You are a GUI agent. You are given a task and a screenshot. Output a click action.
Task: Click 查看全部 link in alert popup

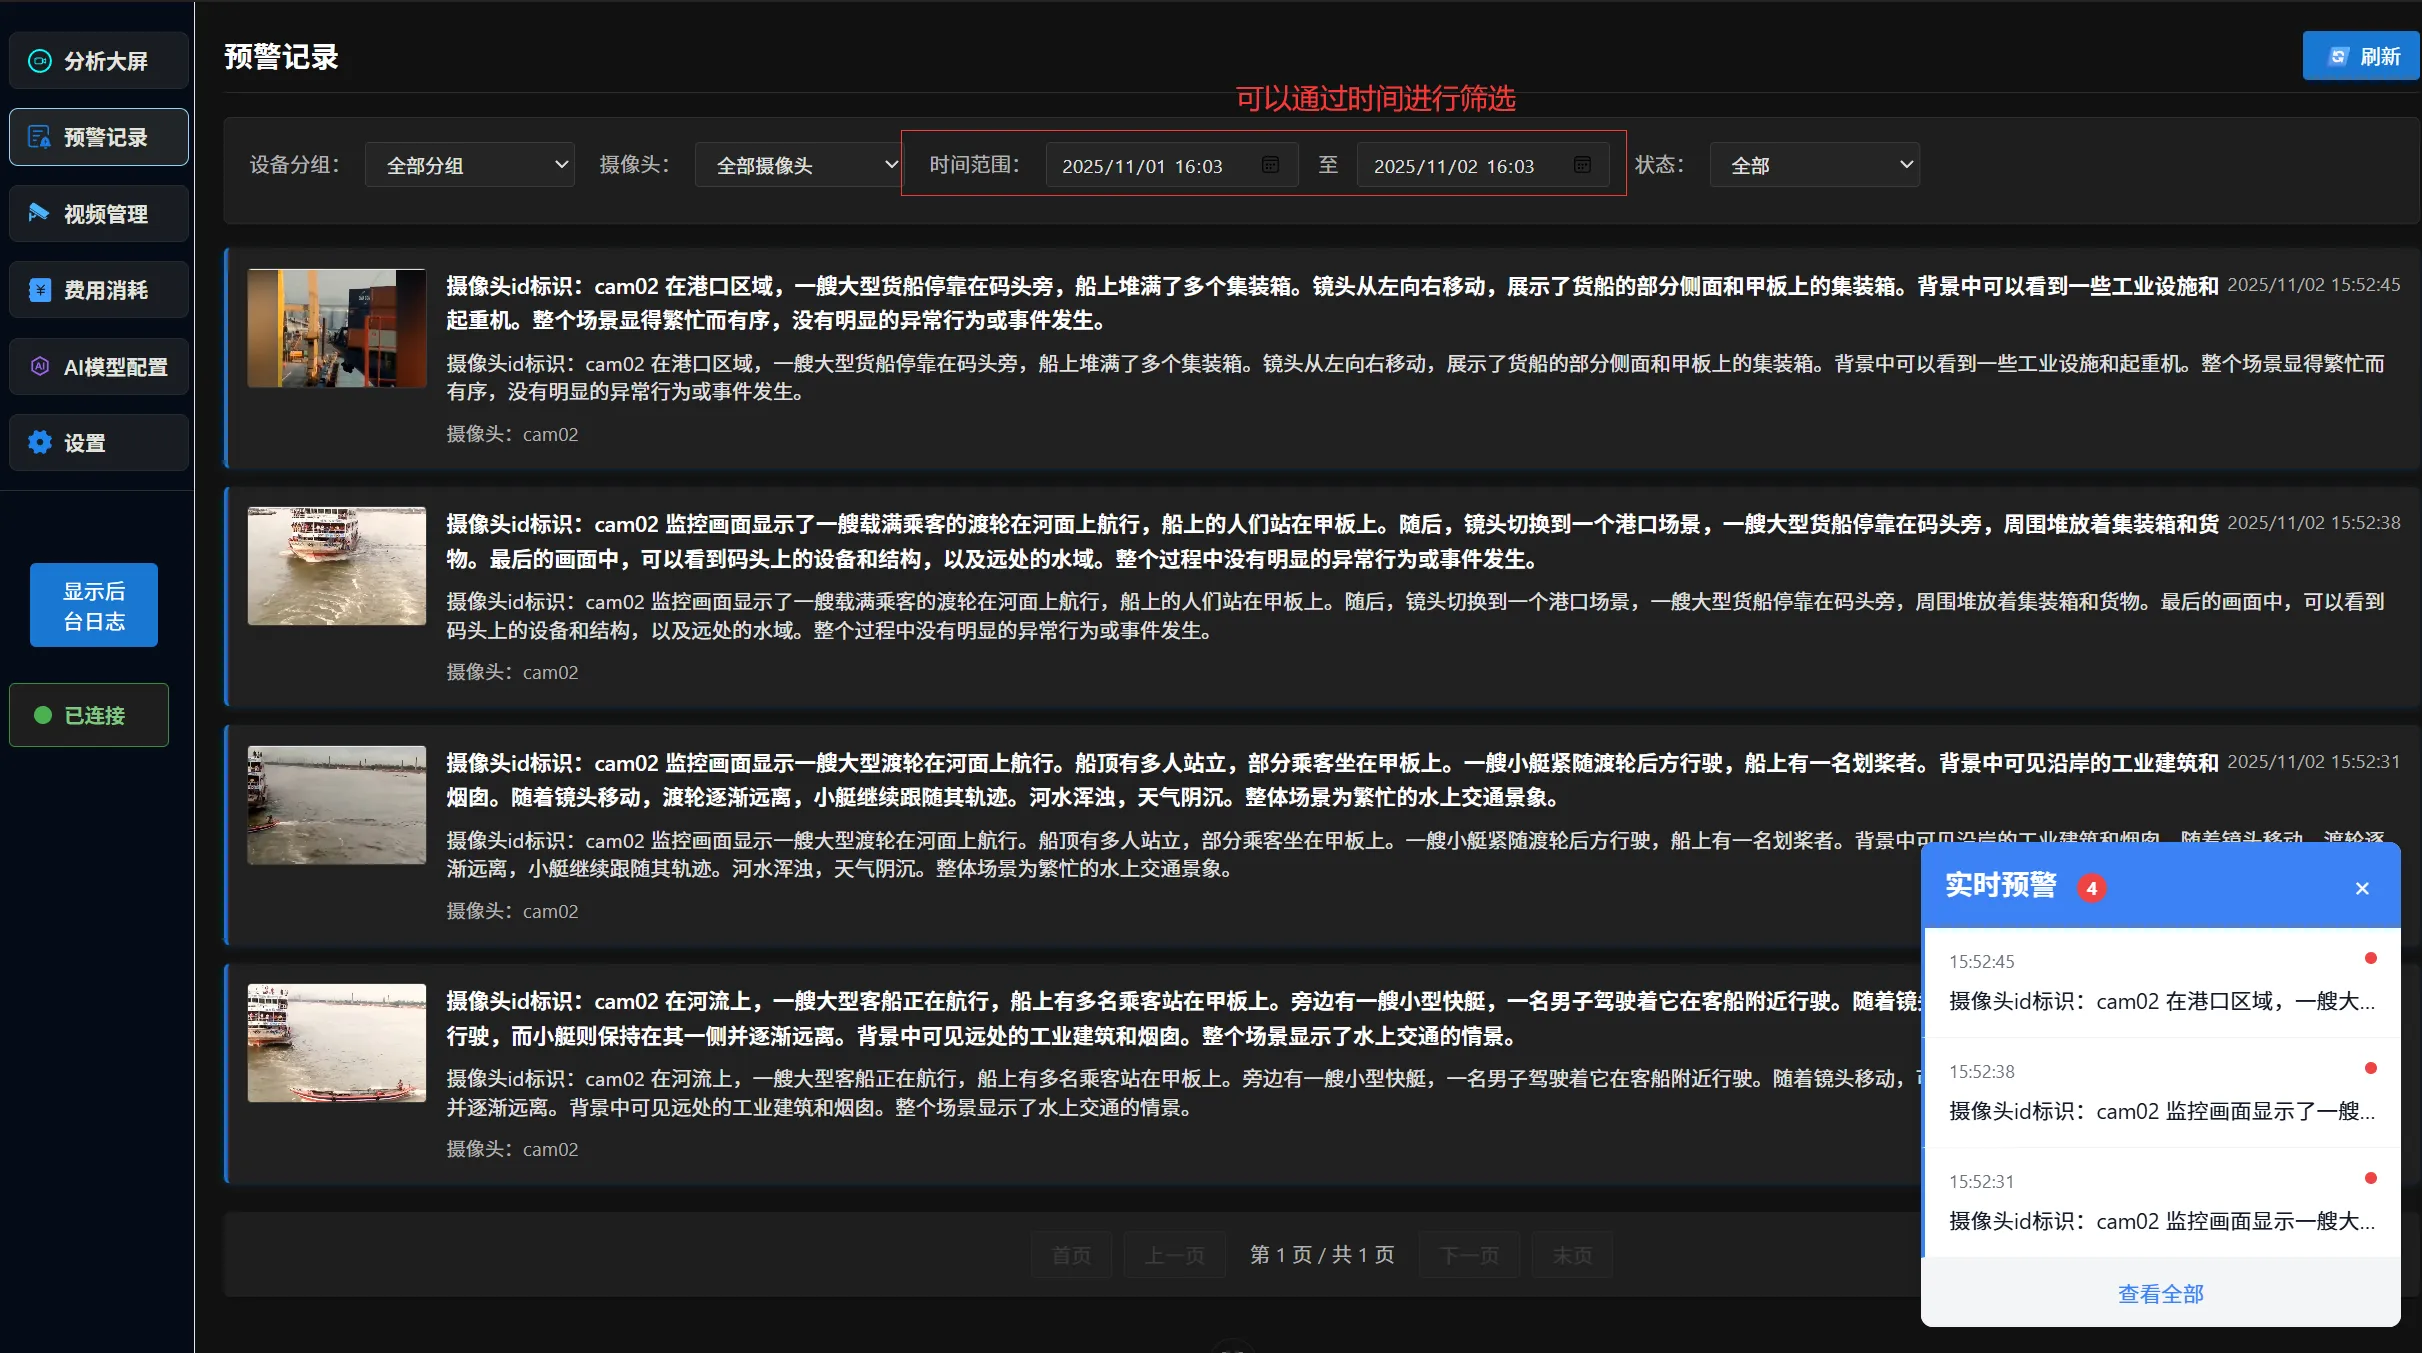(x=2160, y=1294)
